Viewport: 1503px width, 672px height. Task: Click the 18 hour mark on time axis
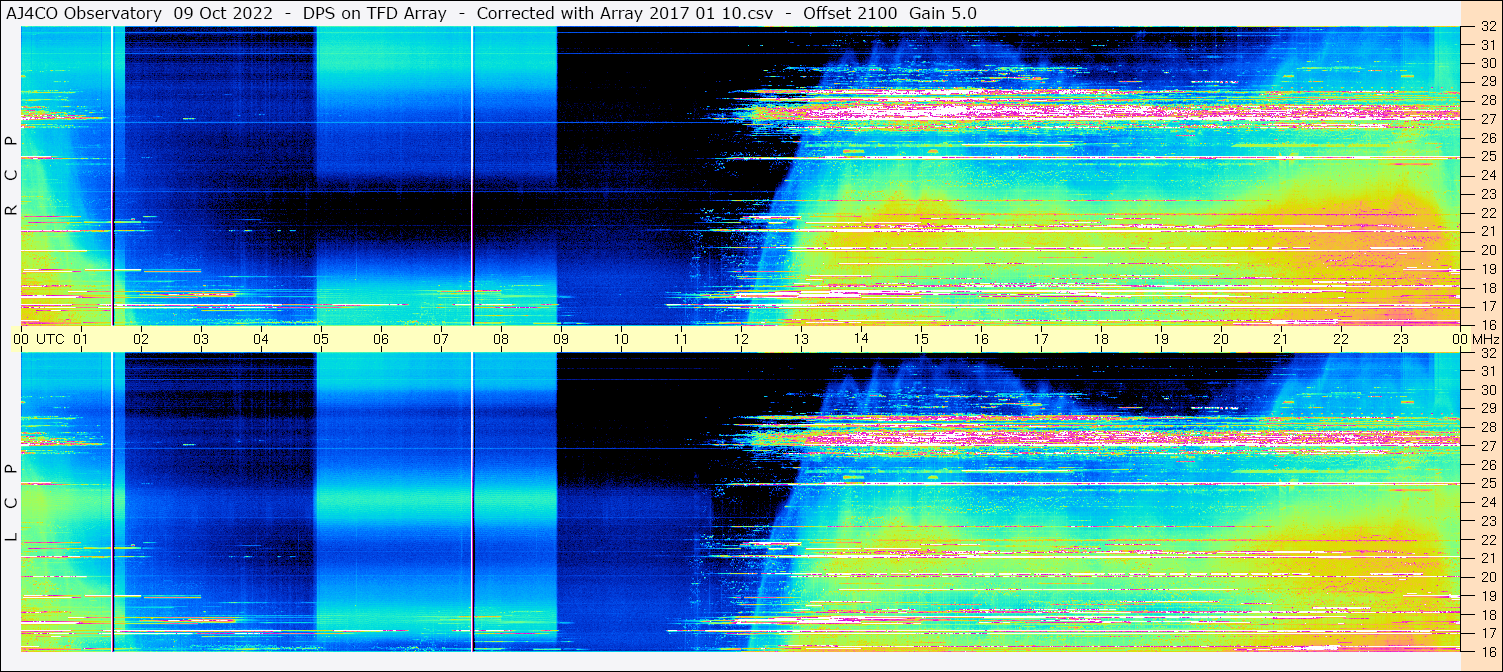point(1101,339)
